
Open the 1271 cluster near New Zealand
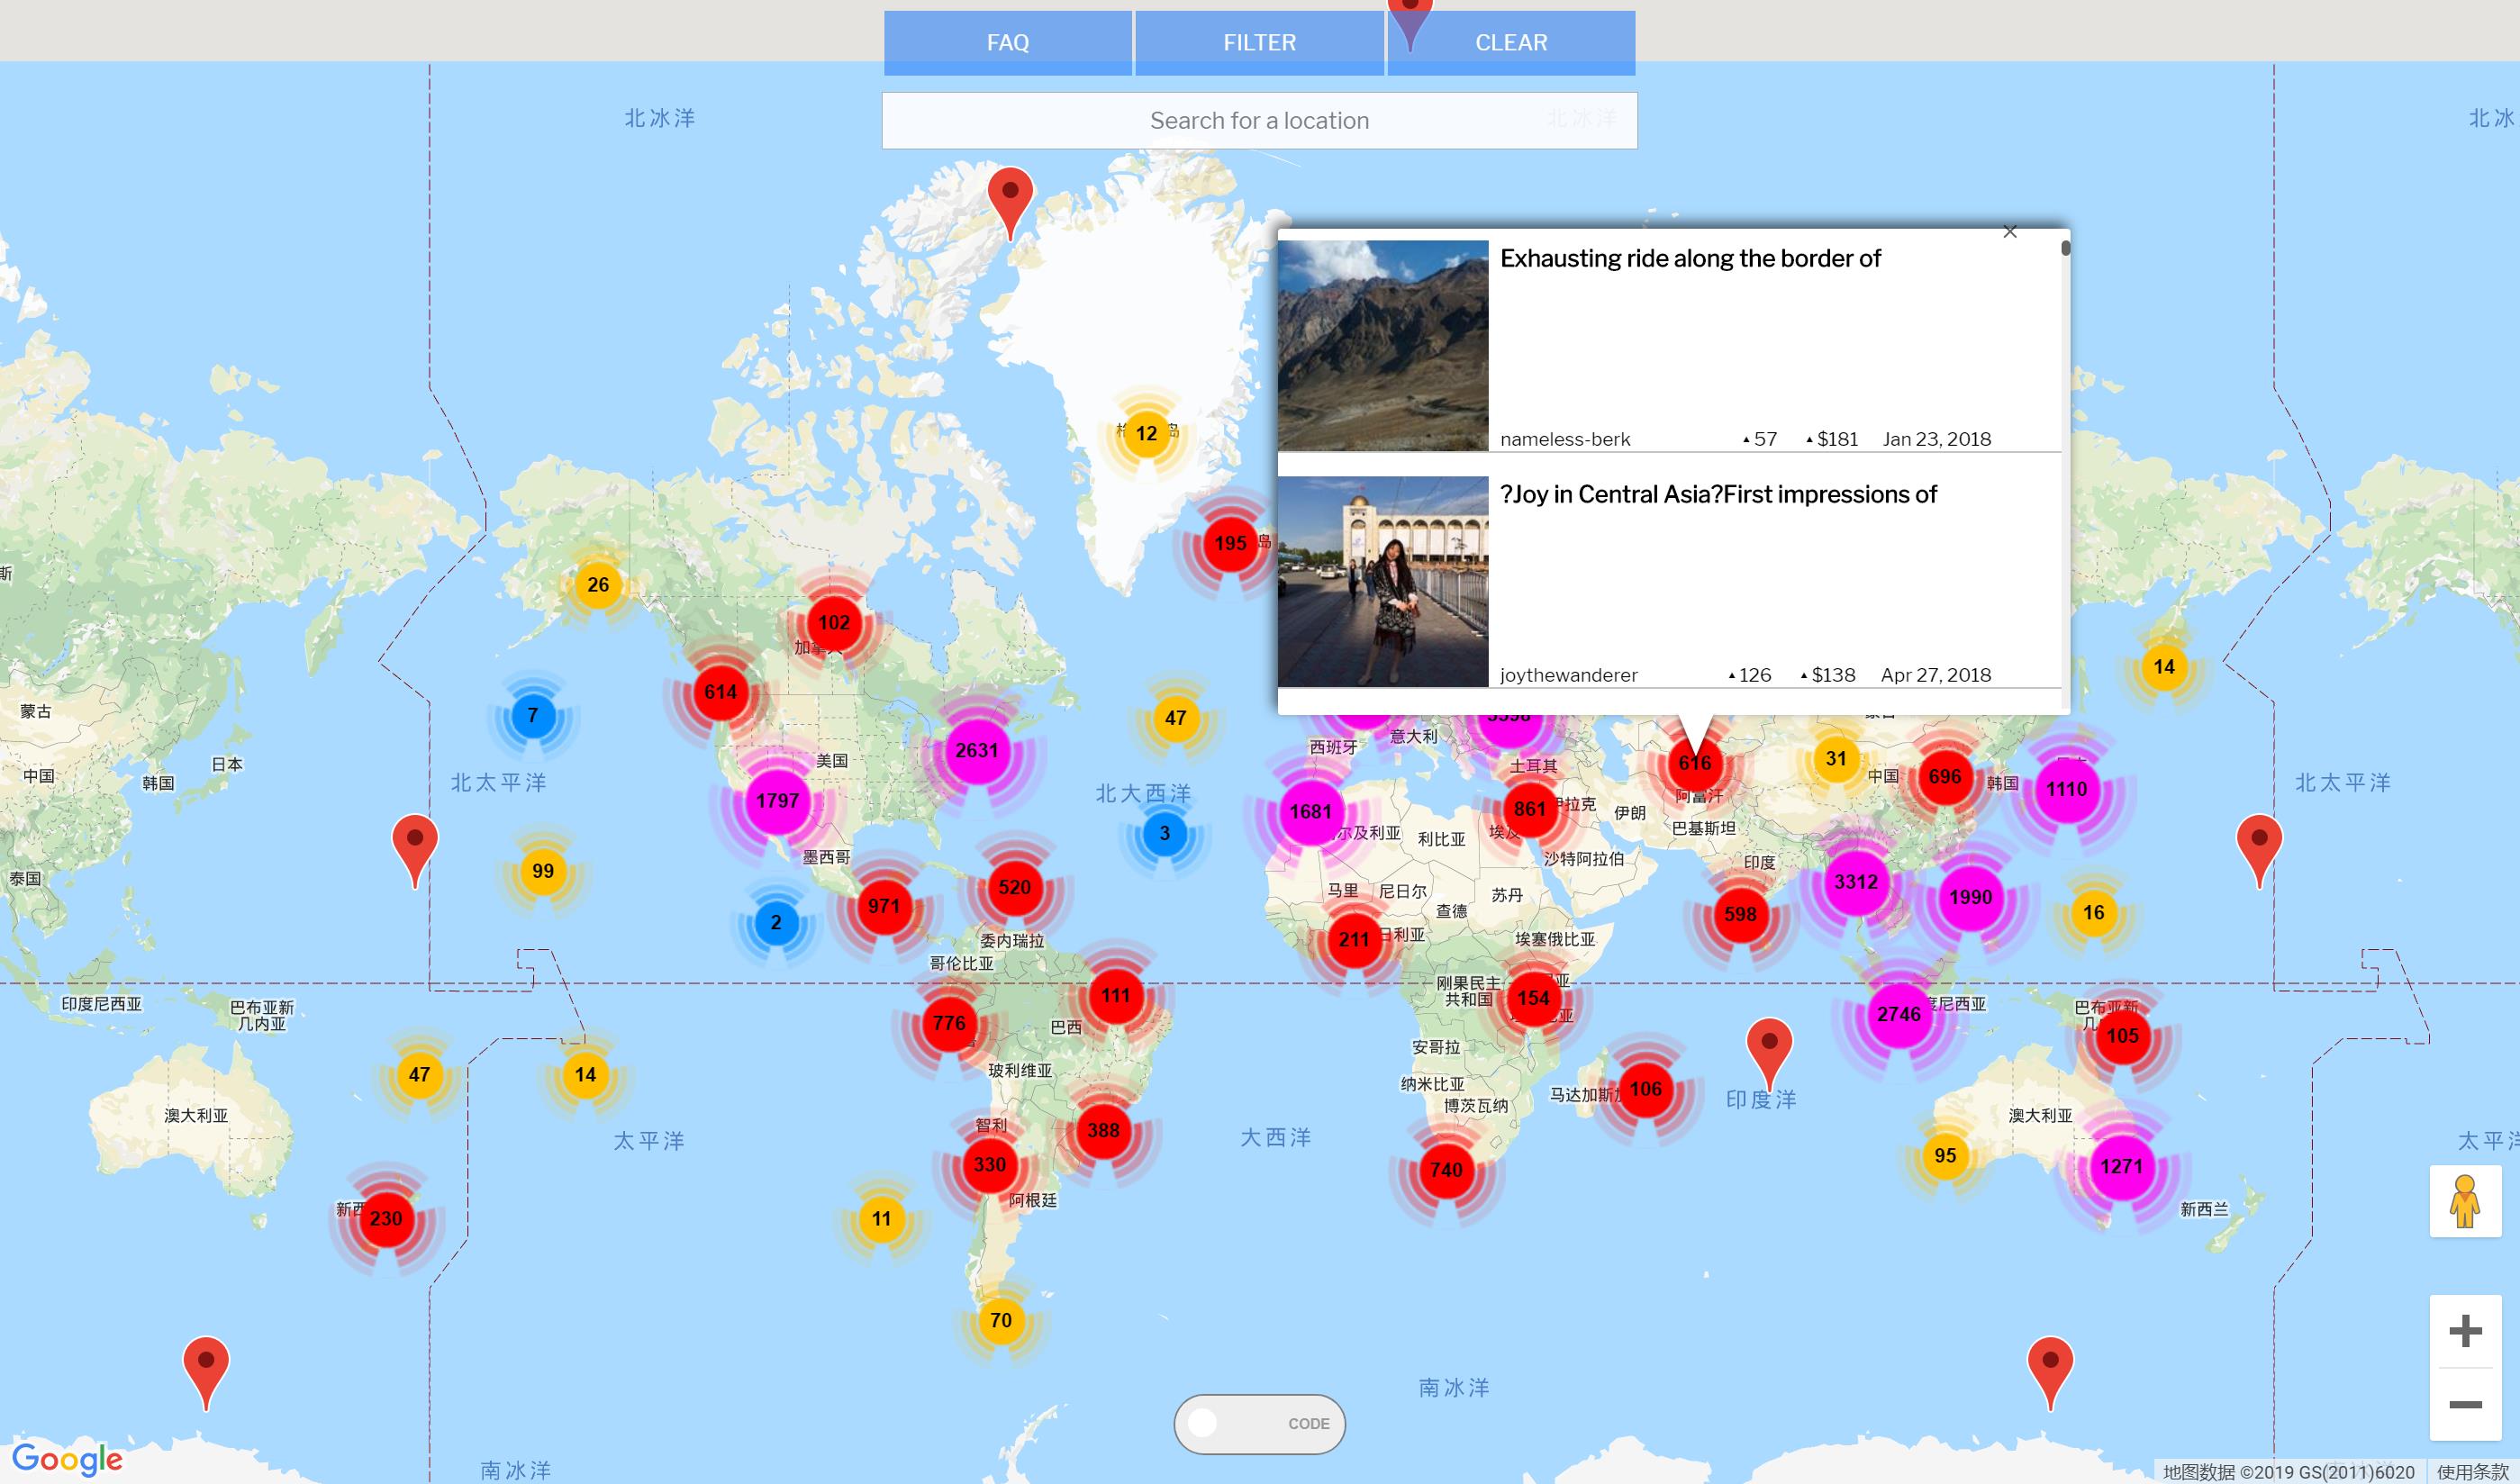click(2121, 1167)
